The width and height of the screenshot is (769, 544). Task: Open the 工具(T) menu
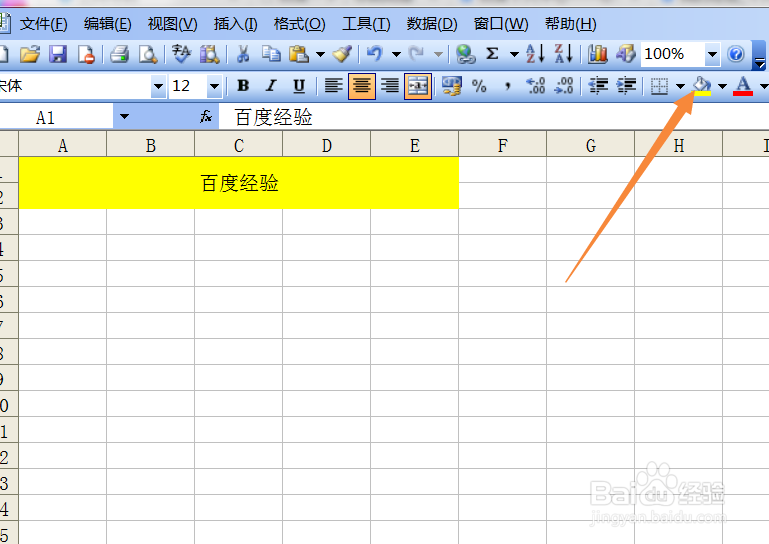click(366, 24)
